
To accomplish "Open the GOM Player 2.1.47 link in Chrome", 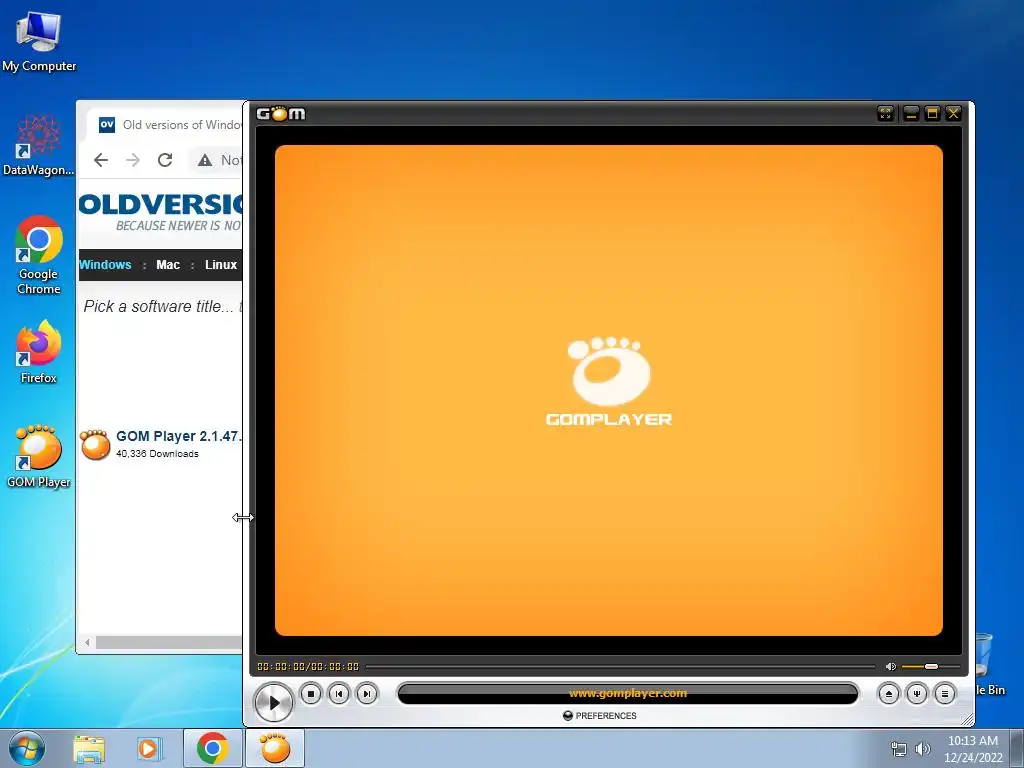I will click(179, 436).
